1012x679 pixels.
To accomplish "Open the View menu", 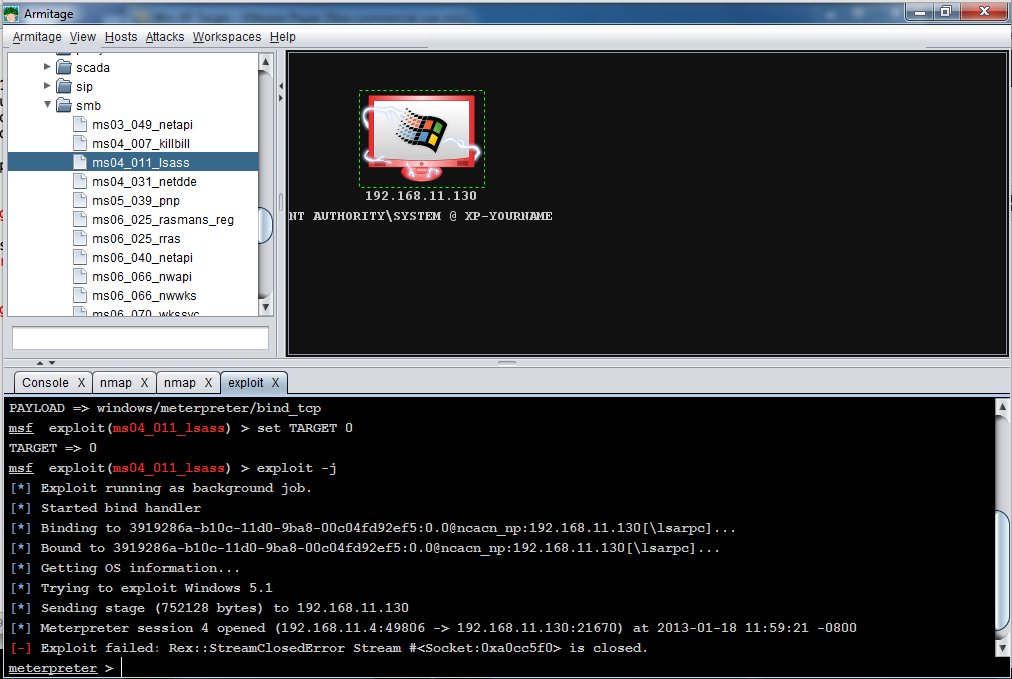I will tap(83, 37).
